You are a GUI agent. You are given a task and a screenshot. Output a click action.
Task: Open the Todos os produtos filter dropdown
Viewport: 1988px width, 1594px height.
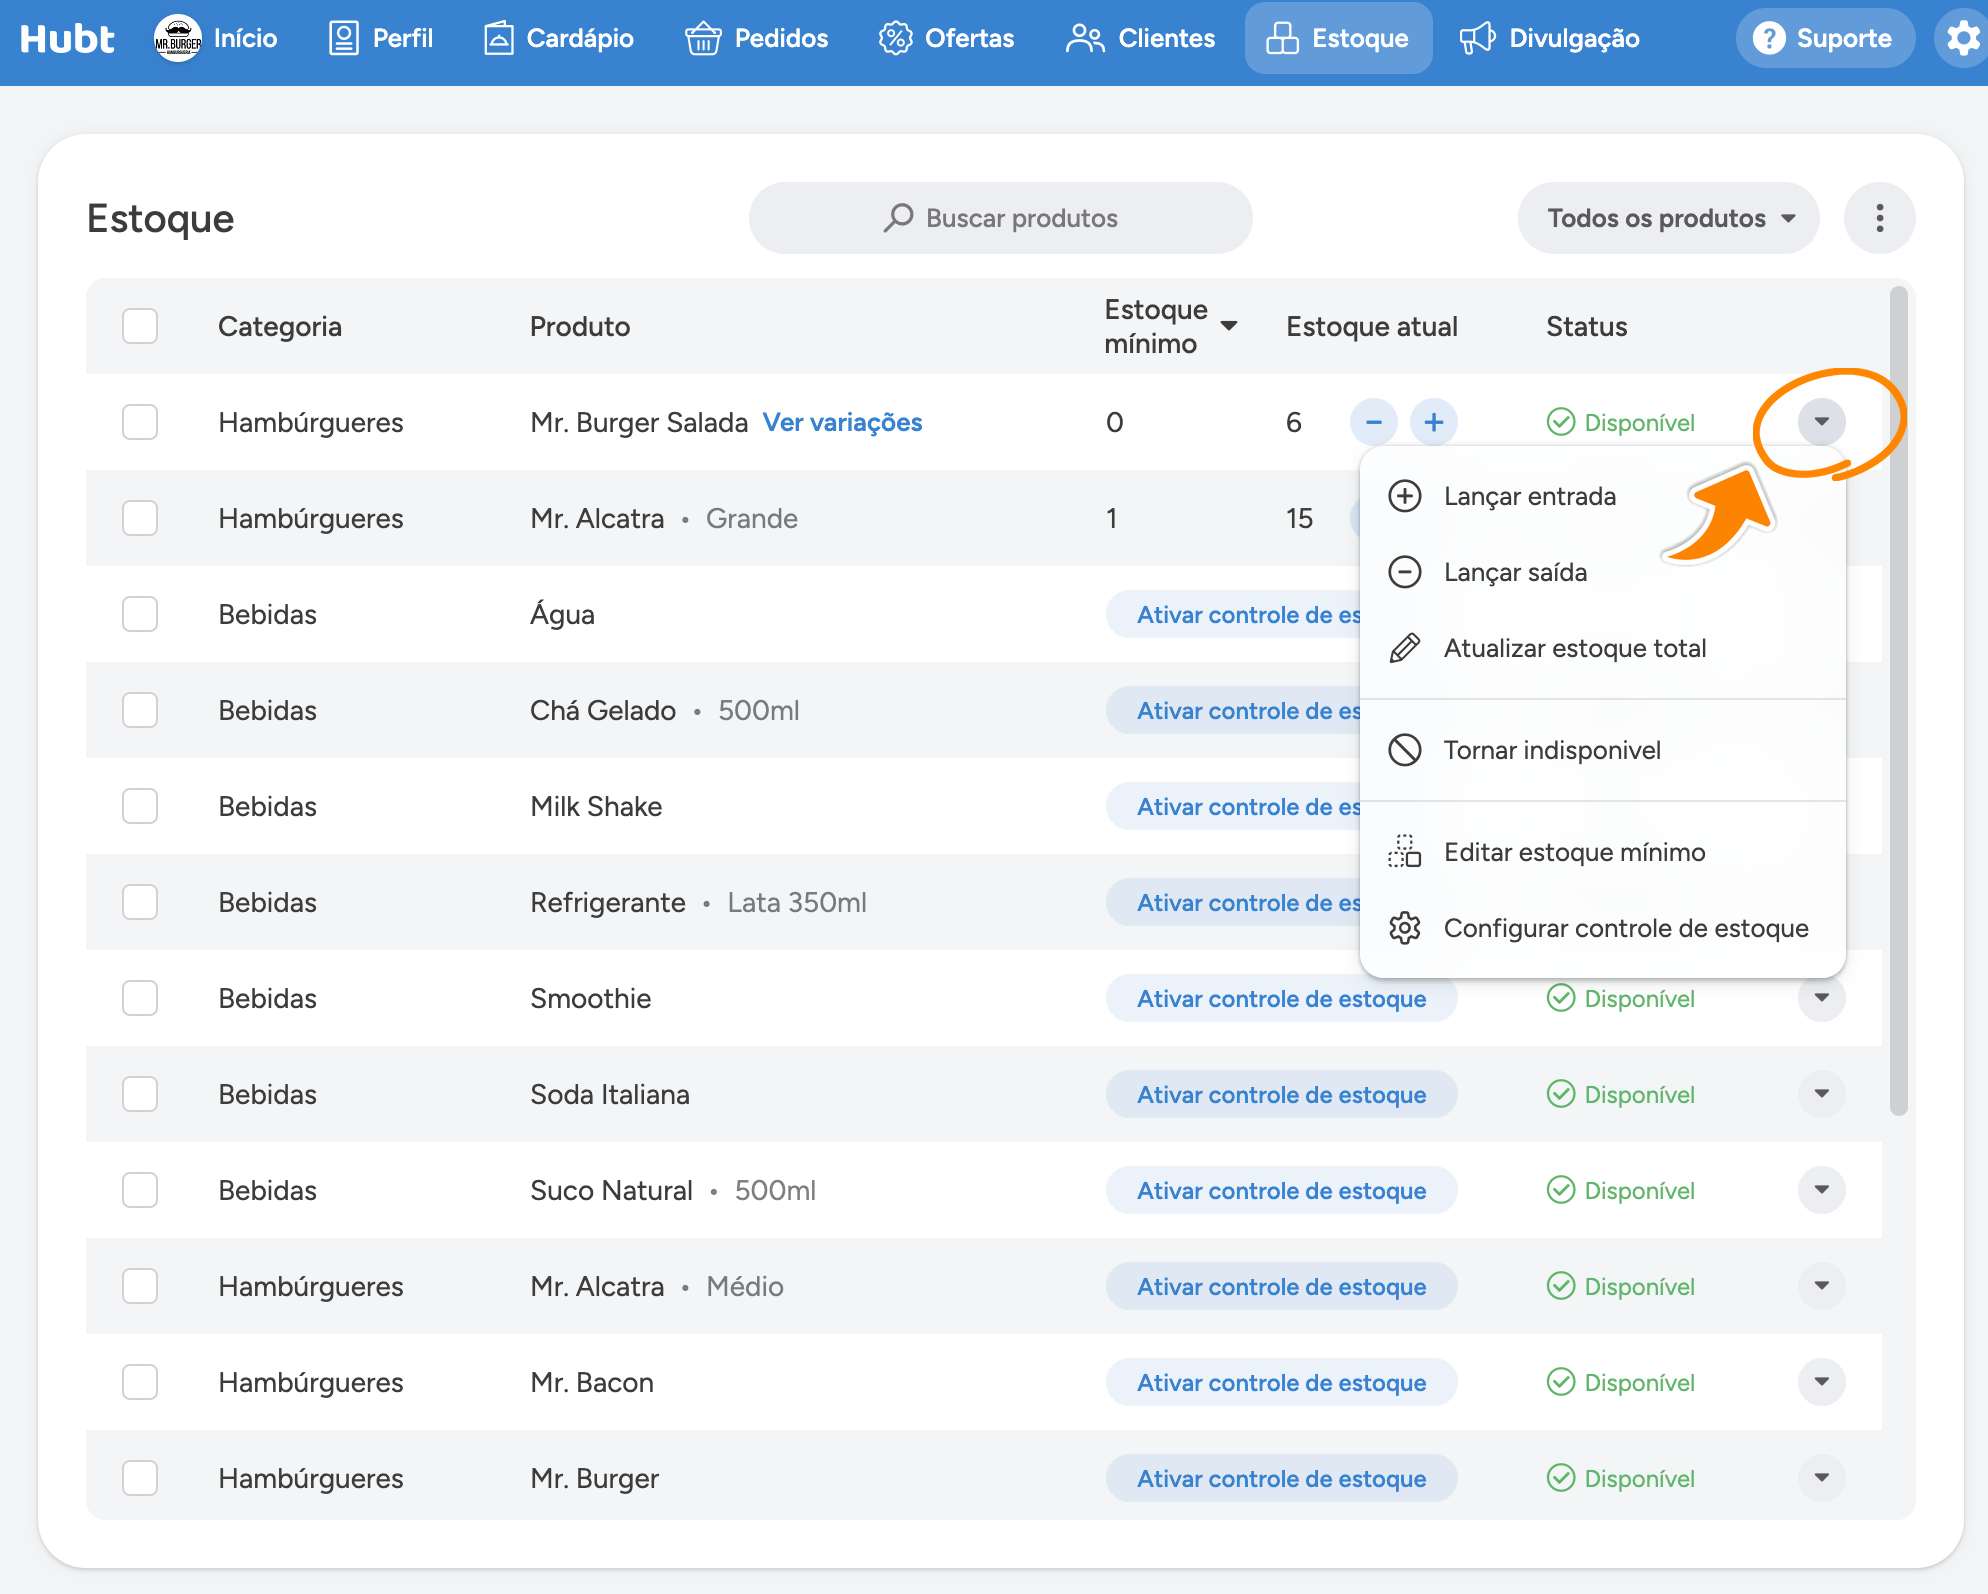point(1668,218)
